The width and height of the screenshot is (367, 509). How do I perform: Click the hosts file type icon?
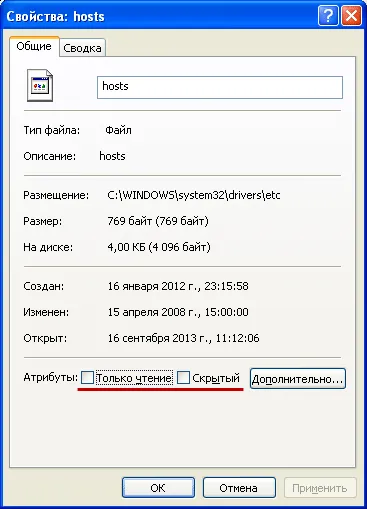[x=40, y=86]
